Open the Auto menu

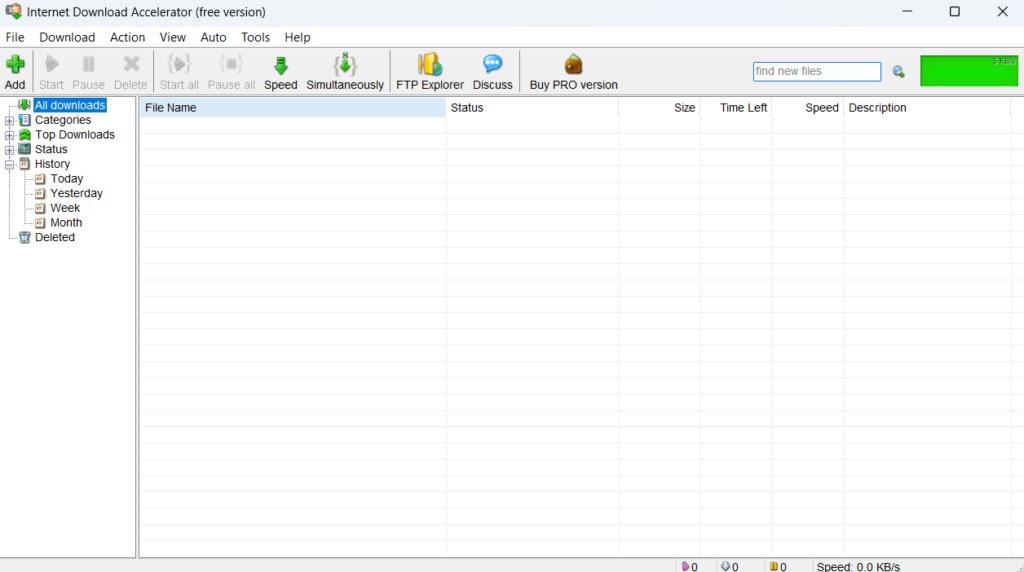tap(213, 37)
